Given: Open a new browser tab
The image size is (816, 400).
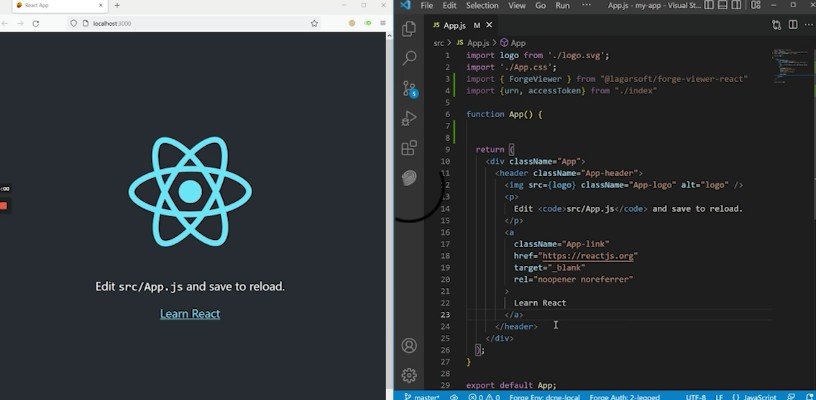Looking at the screenshot, I should pyautogui.click(x=117, y=5).
